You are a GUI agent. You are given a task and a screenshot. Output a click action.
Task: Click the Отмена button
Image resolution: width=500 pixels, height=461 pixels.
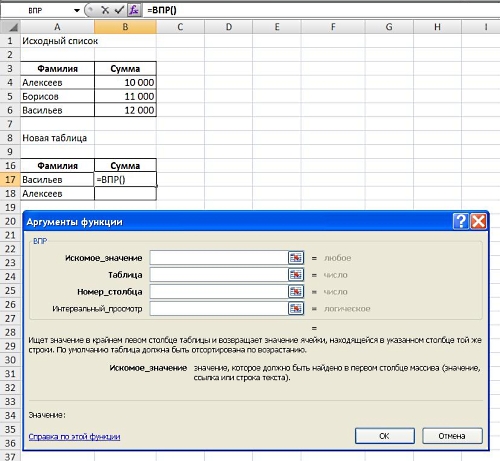452,436
